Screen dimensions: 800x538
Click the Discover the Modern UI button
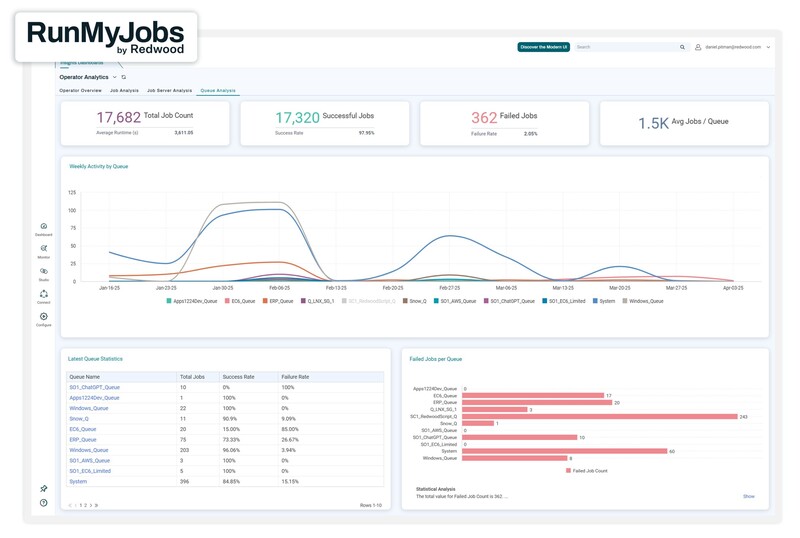coord(543,47)
